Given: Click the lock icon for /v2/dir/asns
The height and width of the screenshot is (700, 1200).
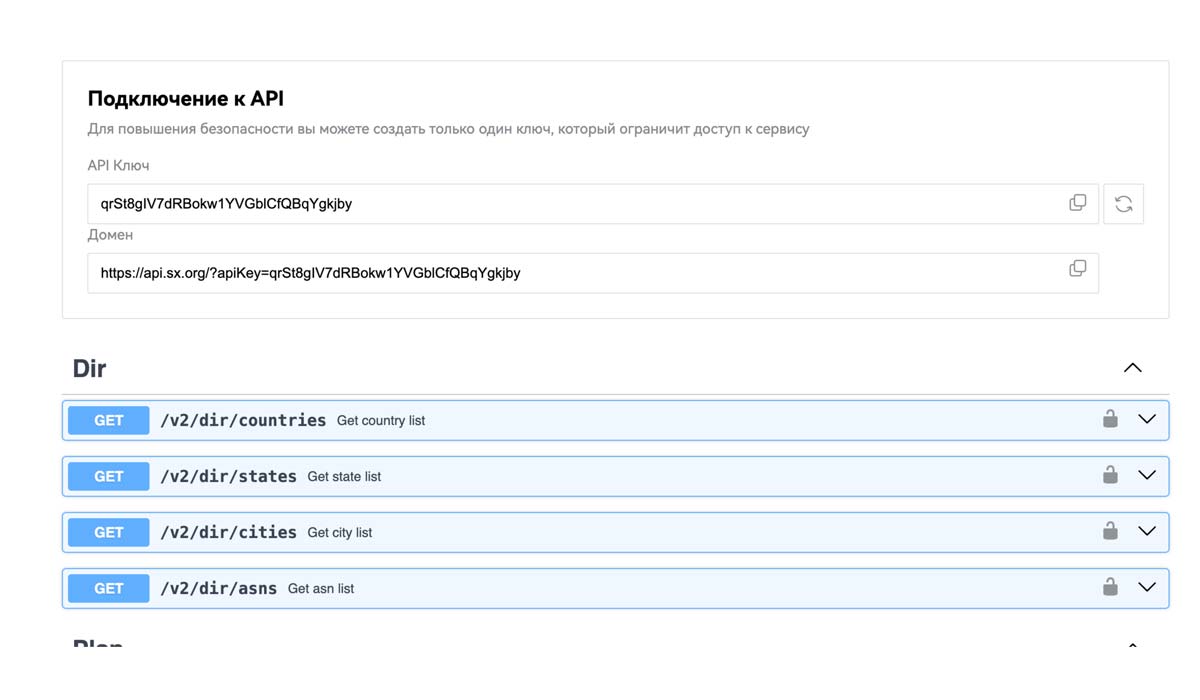Looking at the screenshot, I should tap(1110, 587).
